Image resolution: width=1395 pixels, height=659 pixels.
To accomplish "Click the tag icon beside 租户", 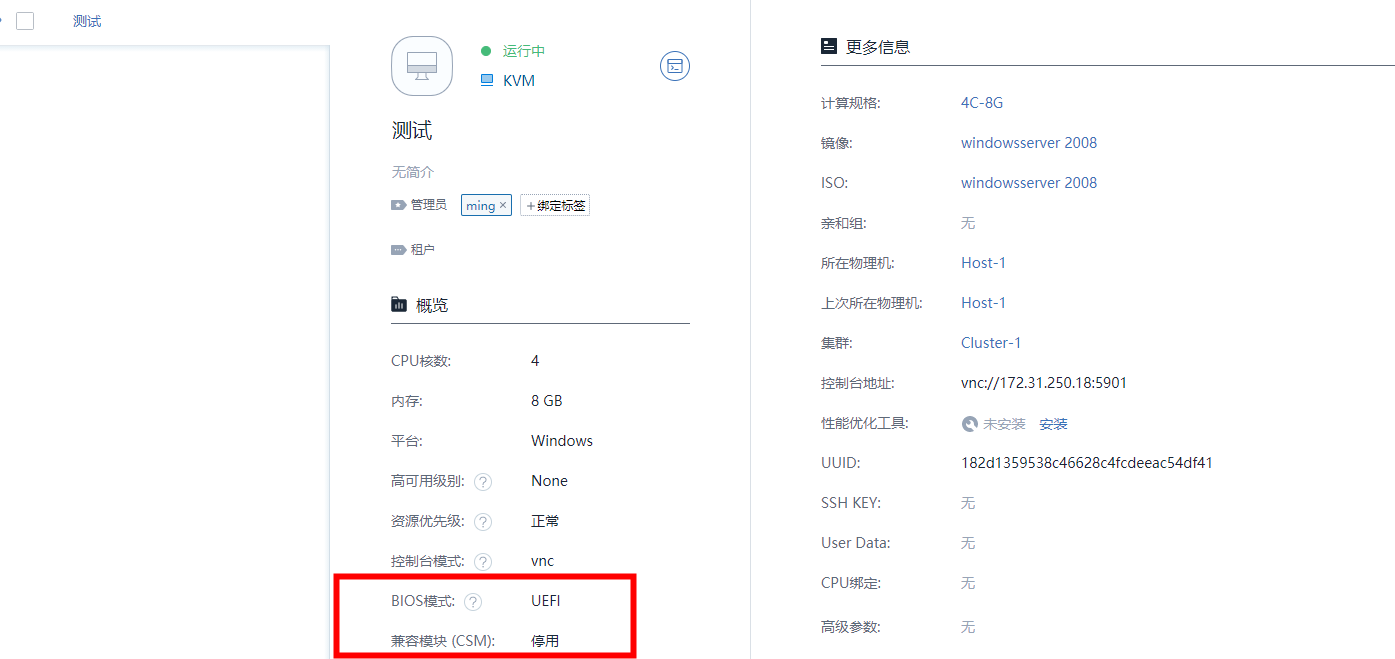I will pyautogui.click(x=398, y=250).
